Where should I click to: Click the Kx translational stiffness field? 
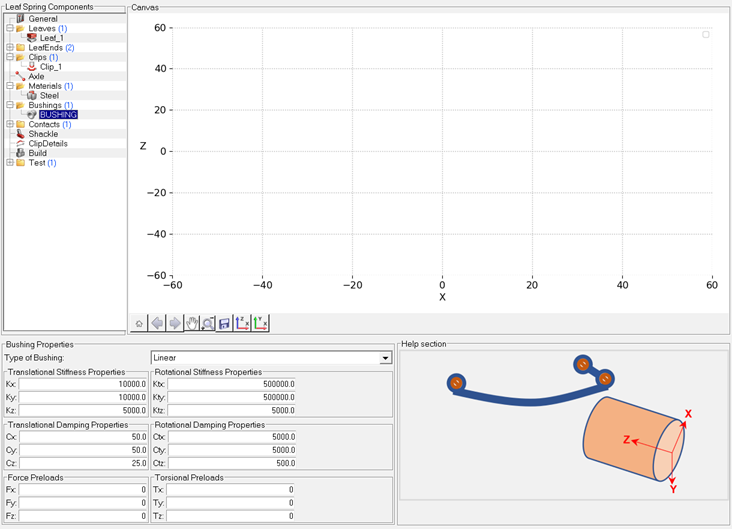[x=84, y=383]
